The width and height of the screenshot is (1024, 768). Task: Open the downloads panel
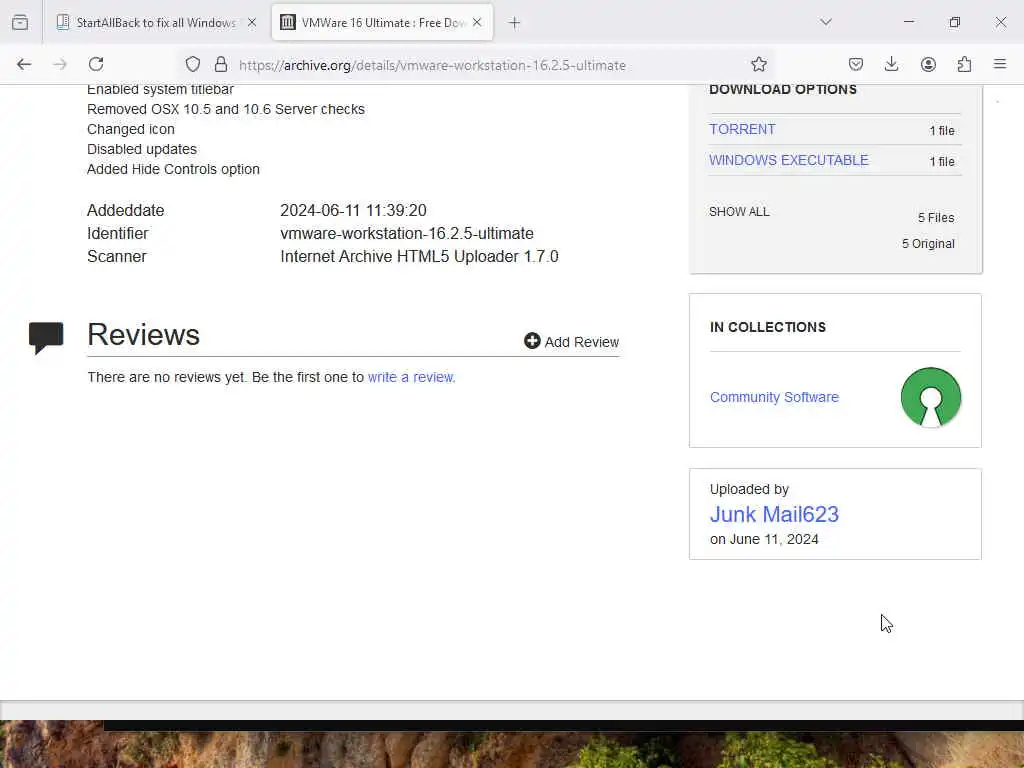pos(891,64)
